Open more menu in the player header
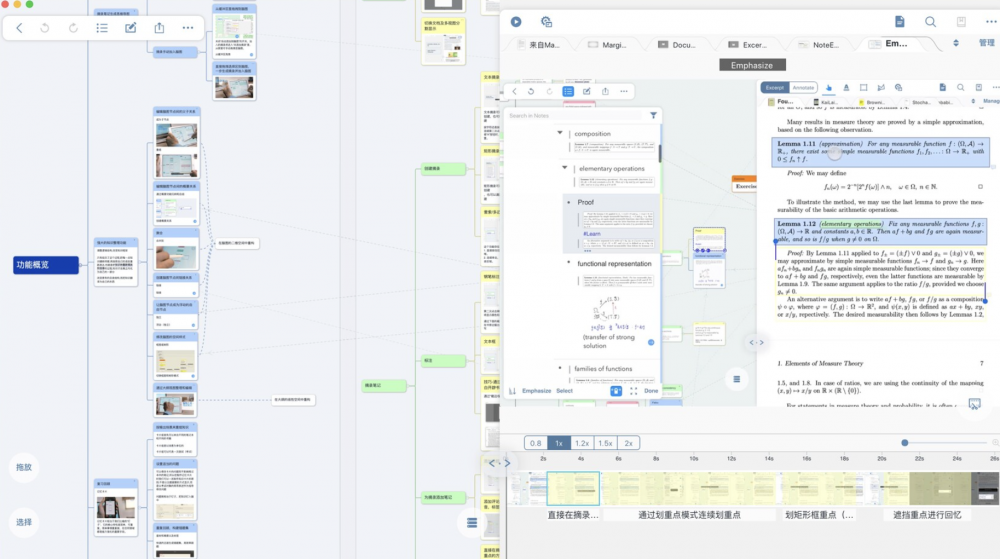Image resolution: width=1000 pixels, height=559 pixels. coord(991,22)
